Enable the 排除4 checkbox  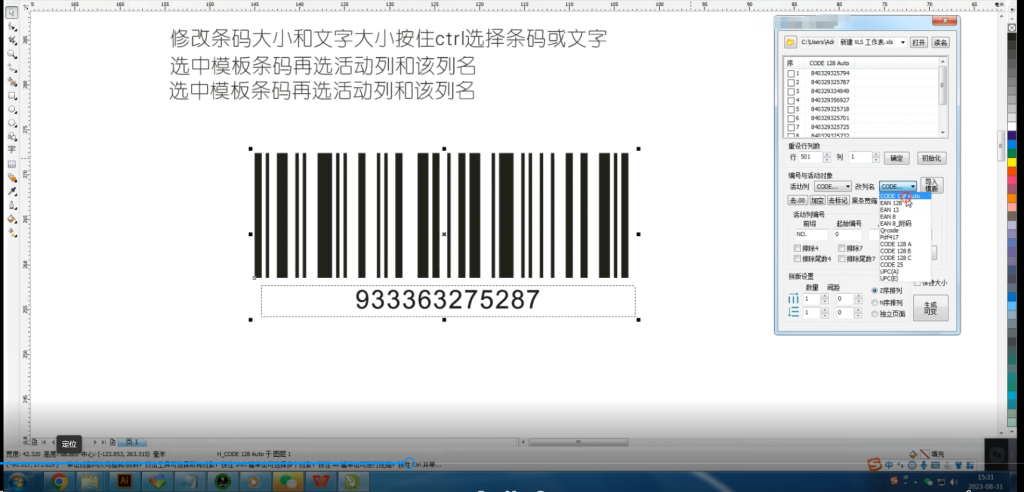797,248
